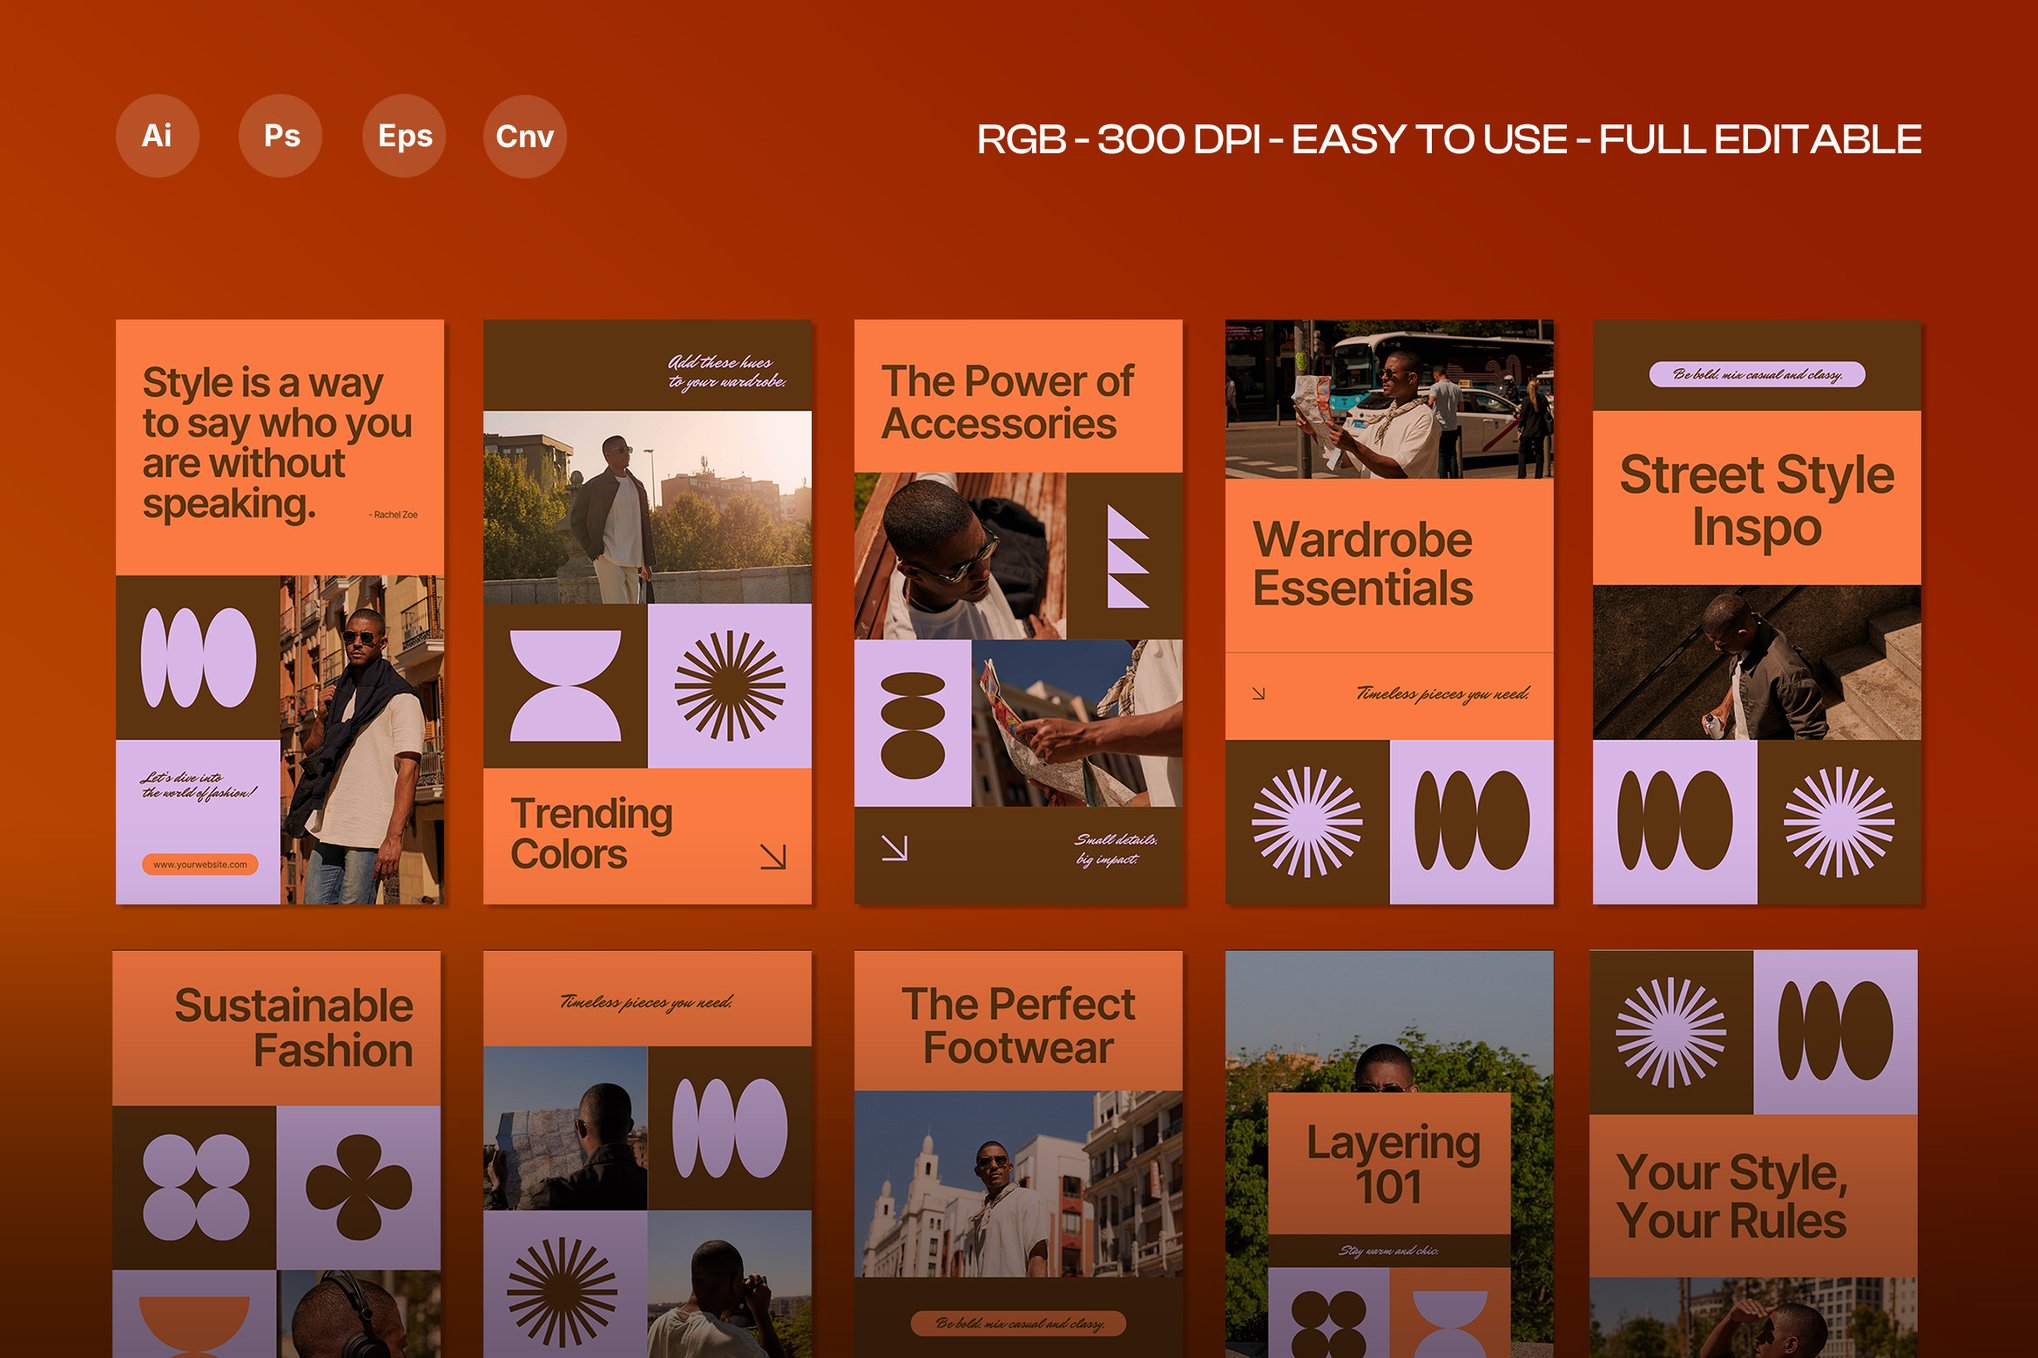Click the Style is a way quote heading
Viewport: 2038px width, 1358px height.
pos(277,443)
